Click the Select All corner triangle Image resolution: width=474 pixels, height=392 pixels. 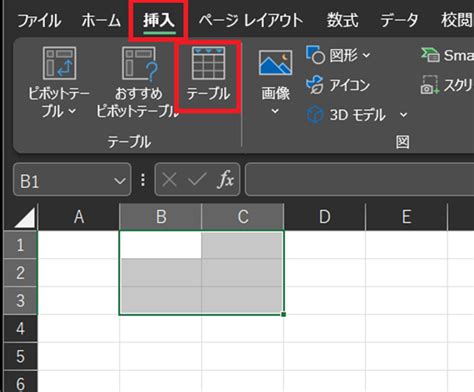[25, 218]
